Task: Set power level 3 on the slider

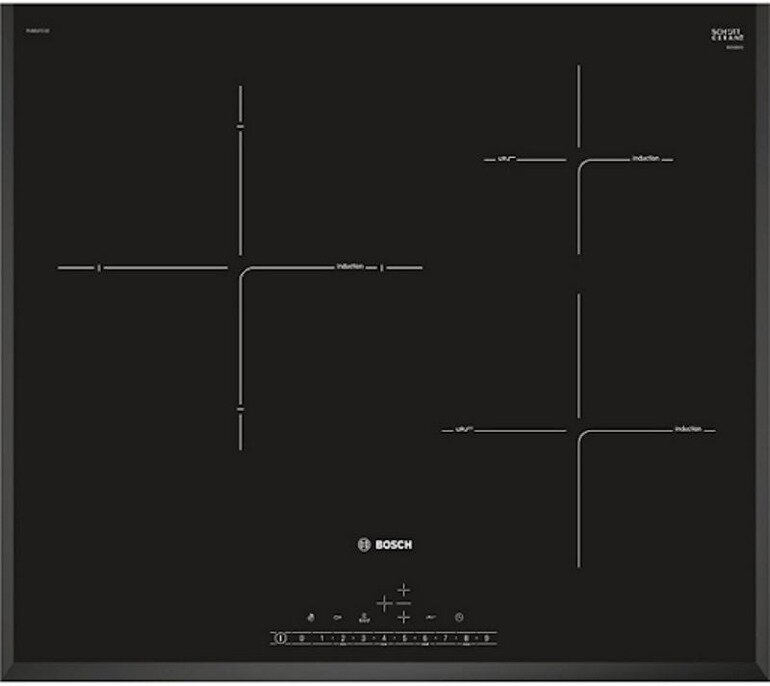Action: click(x=363, y=638)
